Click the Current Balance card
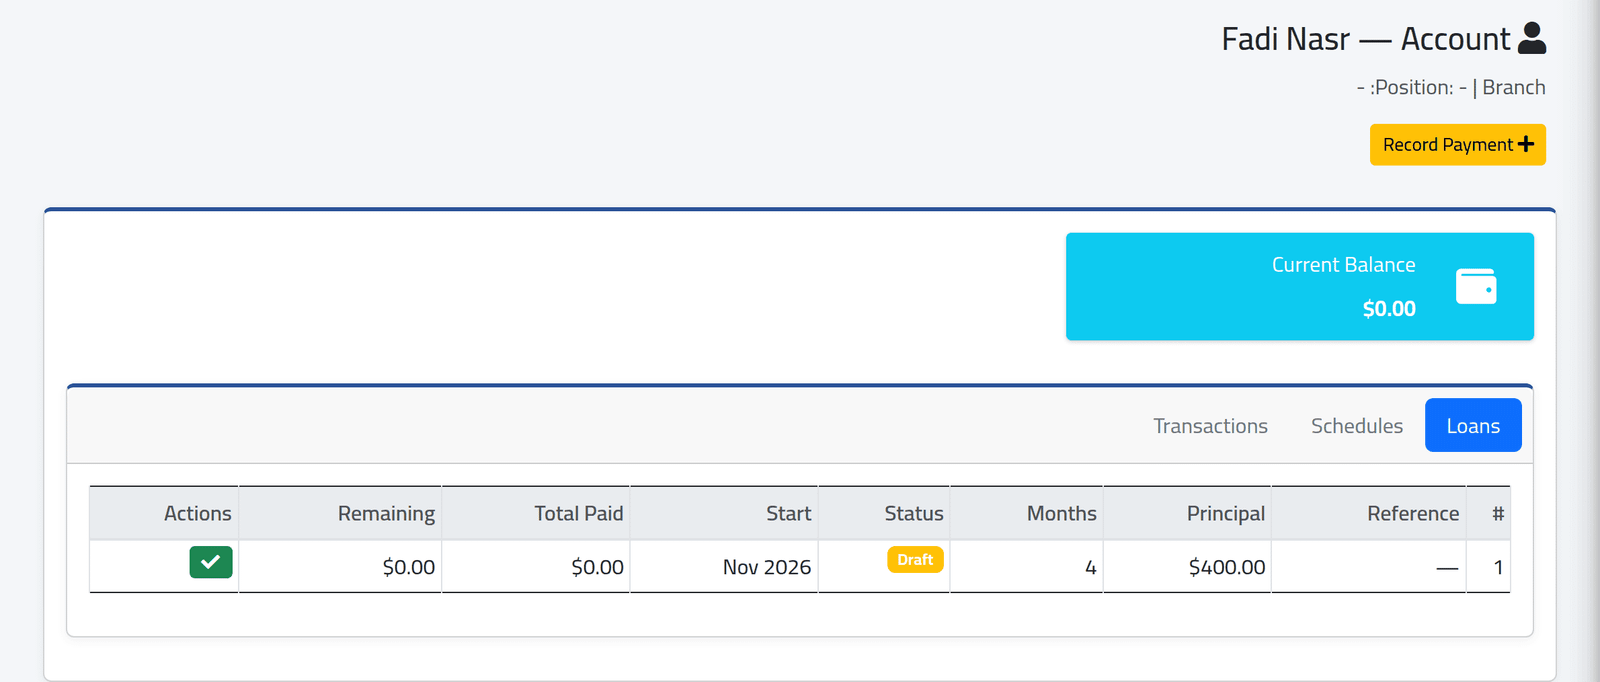 click(1300, 287)
